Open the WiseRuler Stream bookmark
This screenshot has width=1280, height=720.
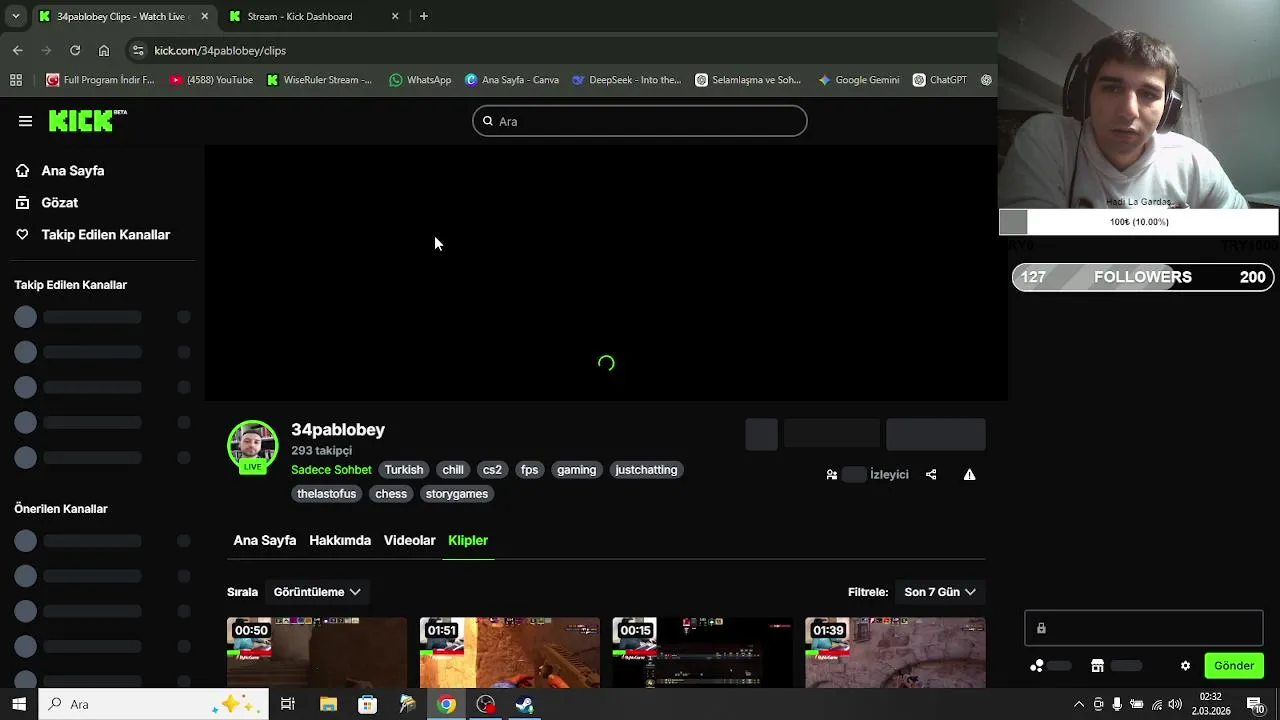pyautogui.click(x=320, y=80)
